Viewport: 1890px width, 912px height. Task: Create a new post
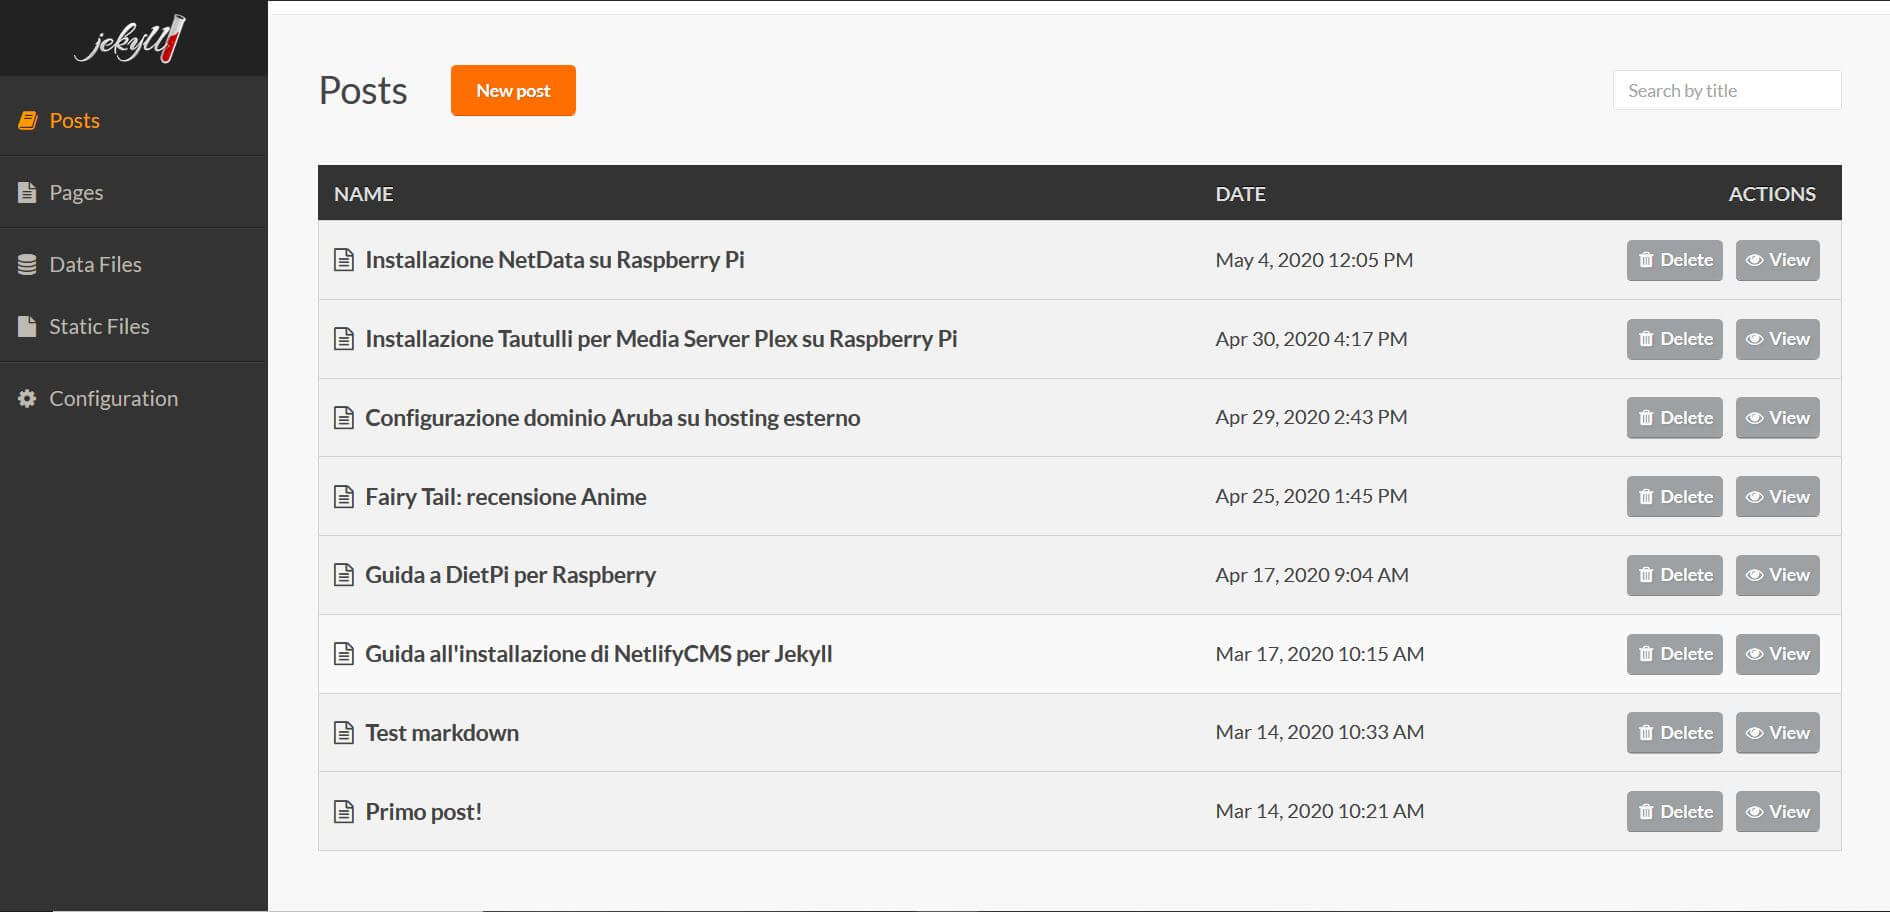(512, 90)
